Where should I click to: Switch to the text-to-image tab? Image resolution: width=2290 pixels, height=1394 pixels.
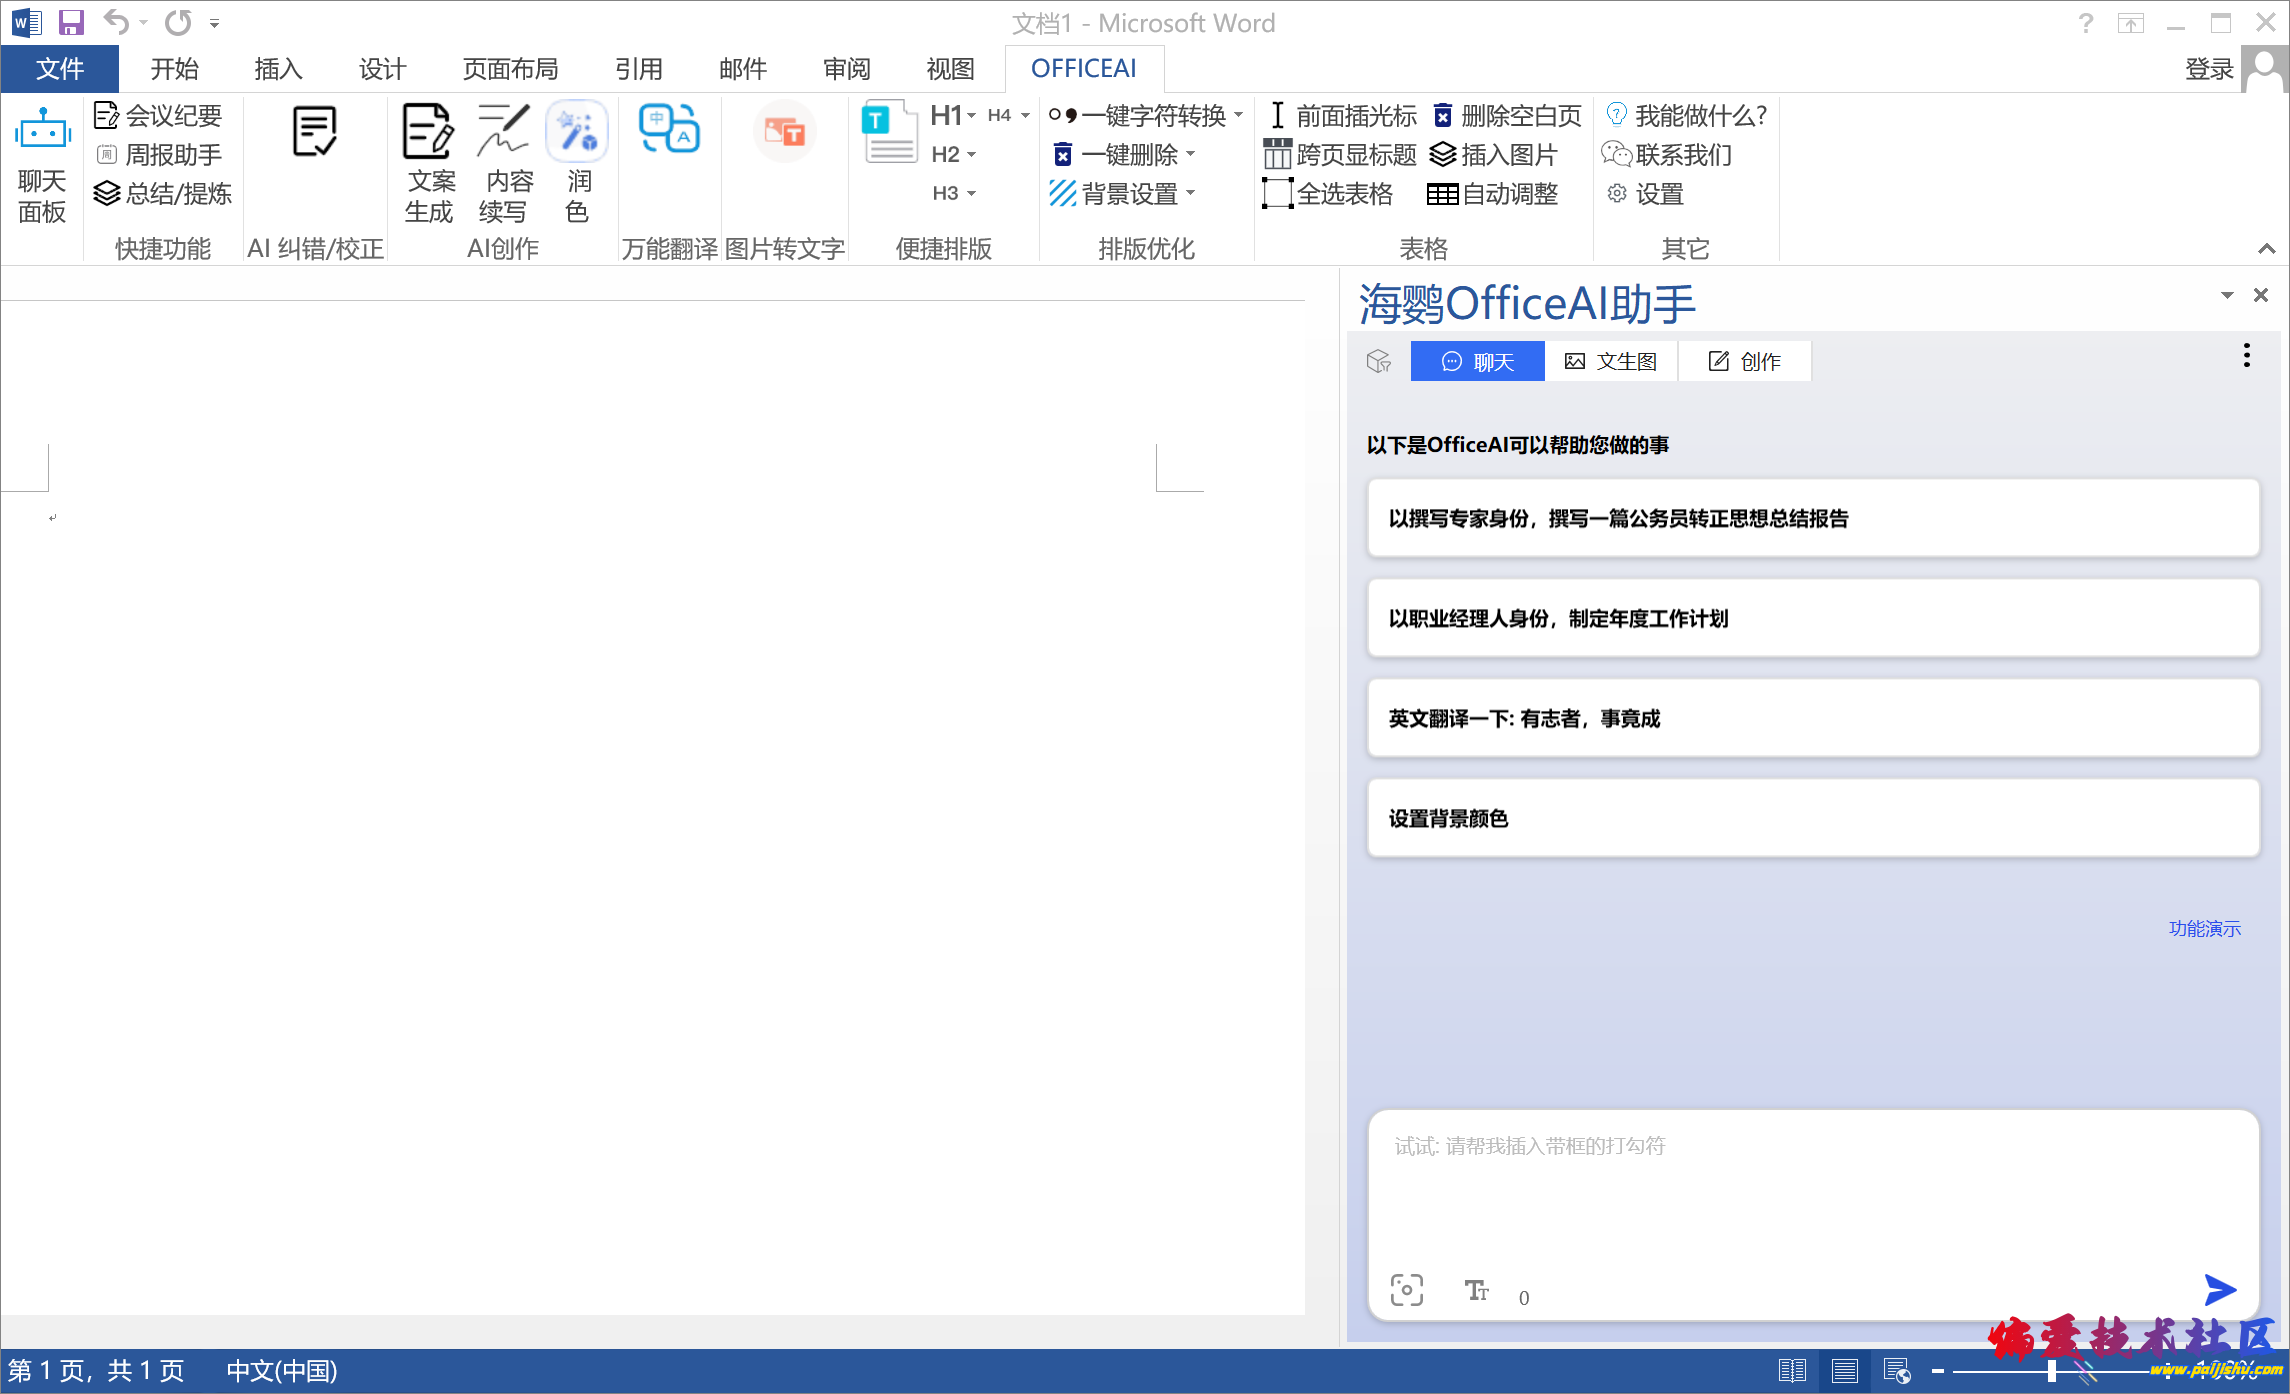point(1611,361)
